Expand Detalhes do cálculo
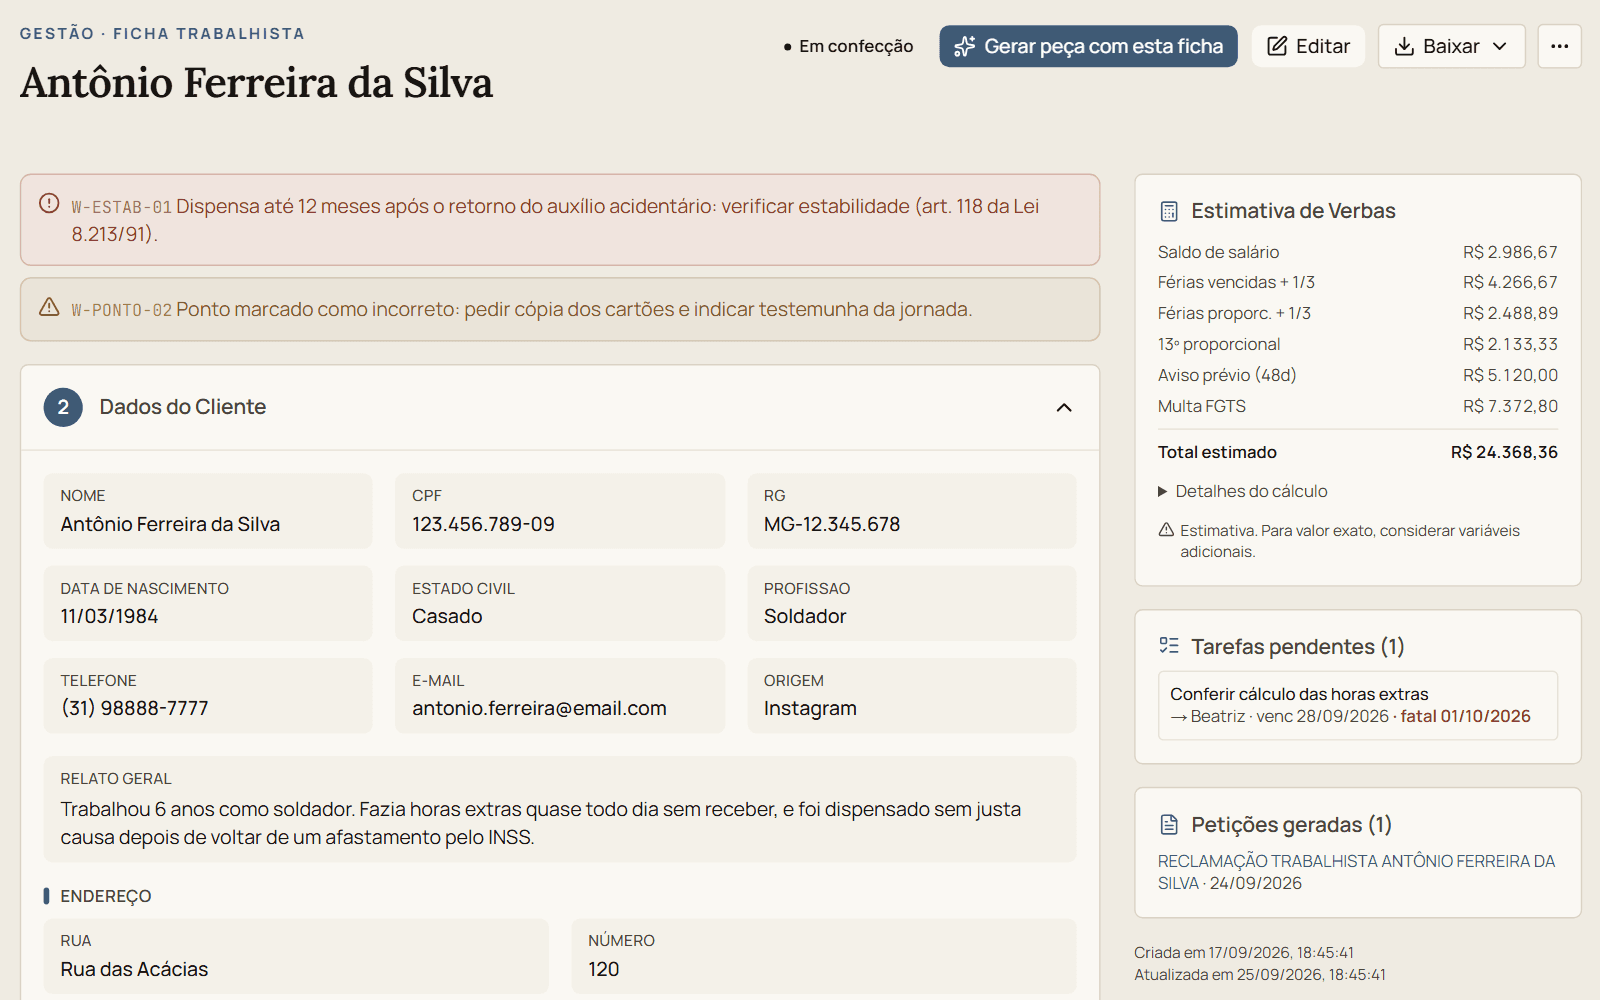Image resolution: width=1600 pixels, height=1000 pixels. tap(1243, 491)
